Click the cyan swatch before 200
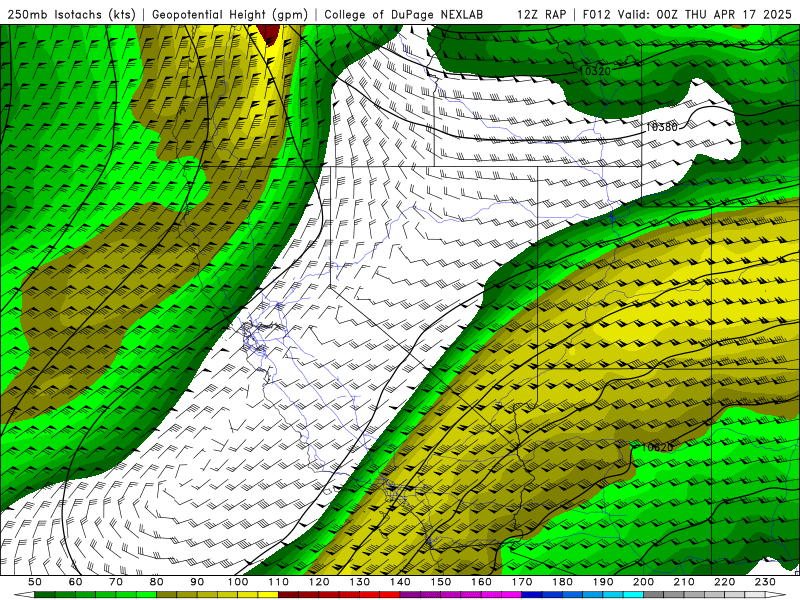This screenshot has width=800, height=600. [x=633, y=595]
